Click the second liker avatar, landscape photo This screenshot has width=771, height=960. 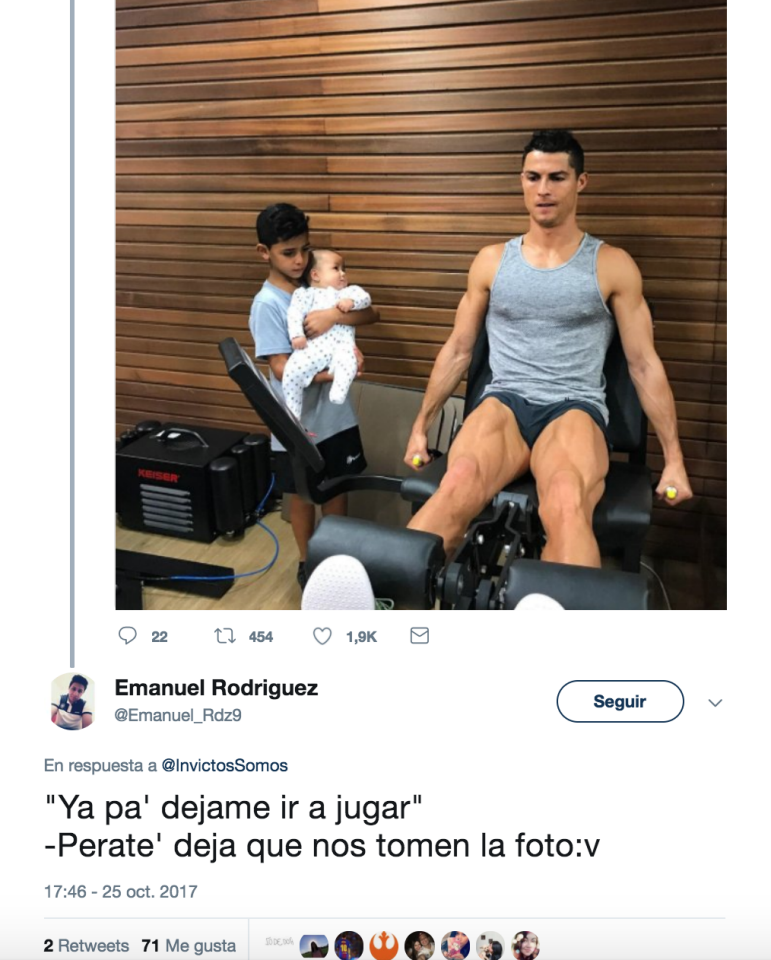tap(314, 946)
